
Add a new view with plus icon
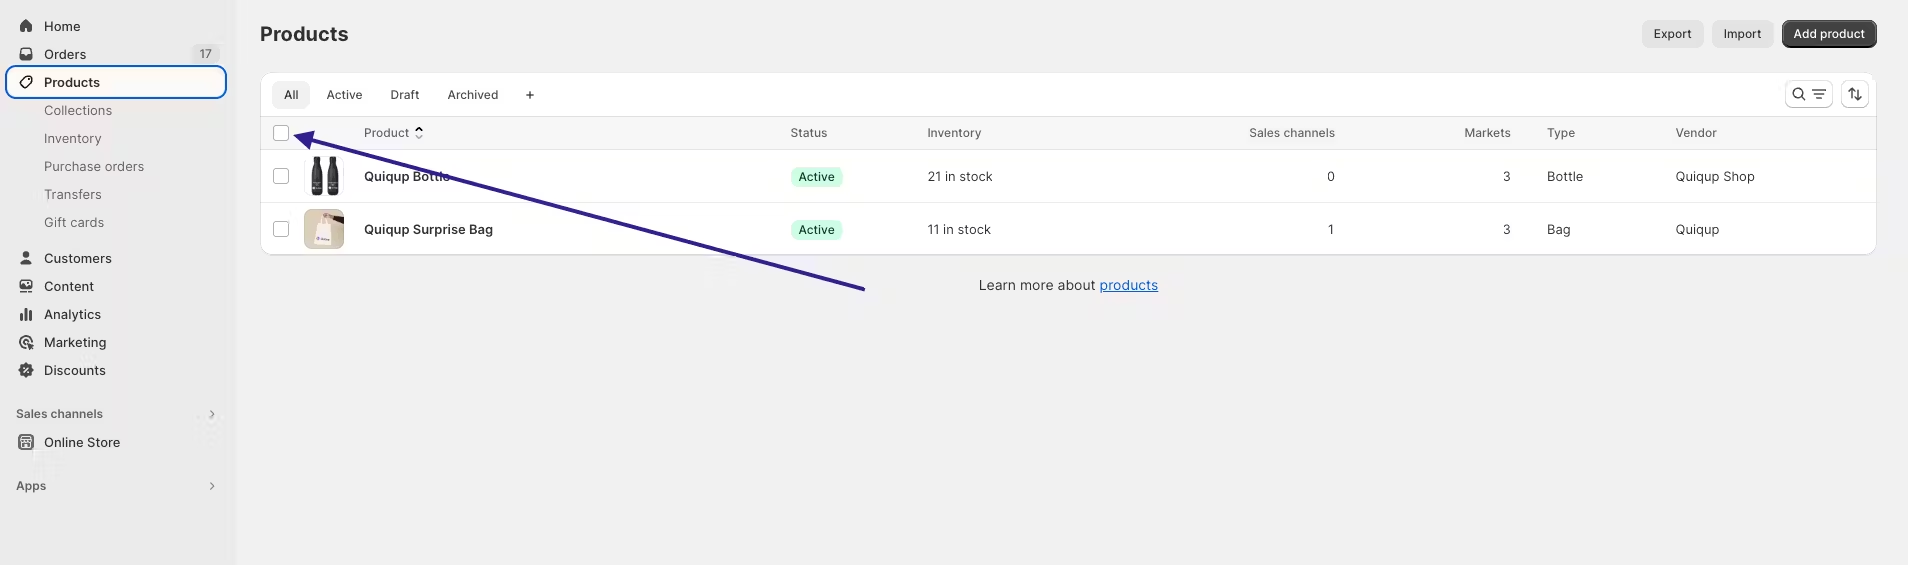[530, 95]
